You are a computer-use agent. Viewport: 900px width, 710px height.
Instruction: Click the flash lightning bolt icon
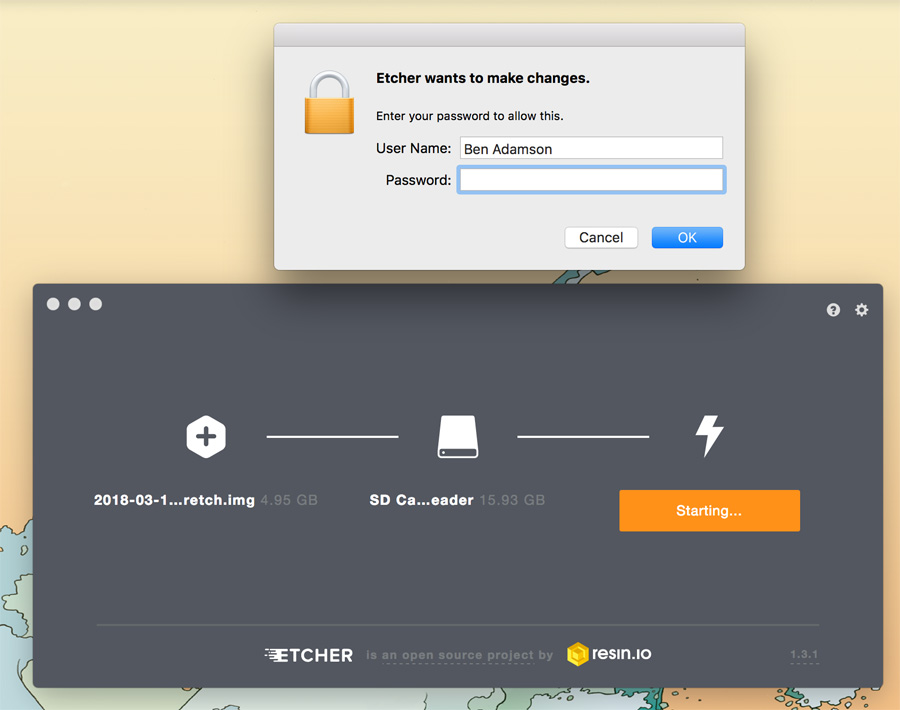(x=709, y=436)
